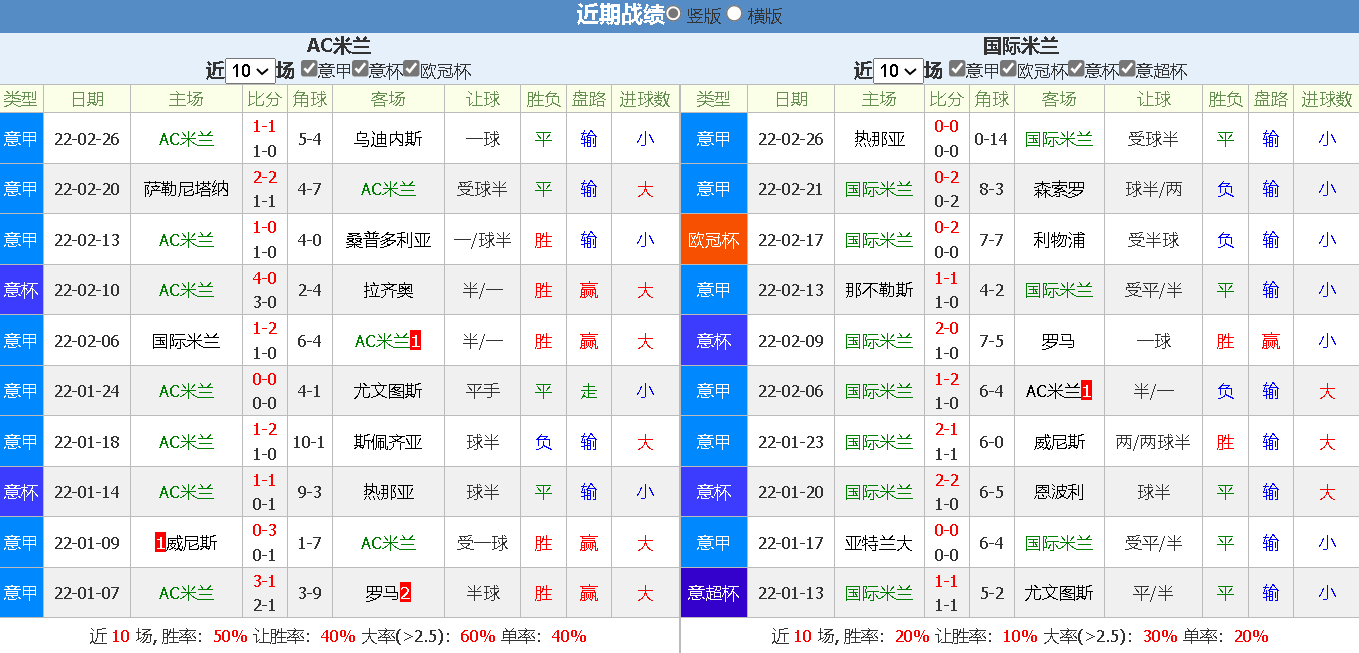Image resolution: width=1359 pixels, height=653 pixels.
Task: Open 恩波利 team link
Action: point(1059,492)
